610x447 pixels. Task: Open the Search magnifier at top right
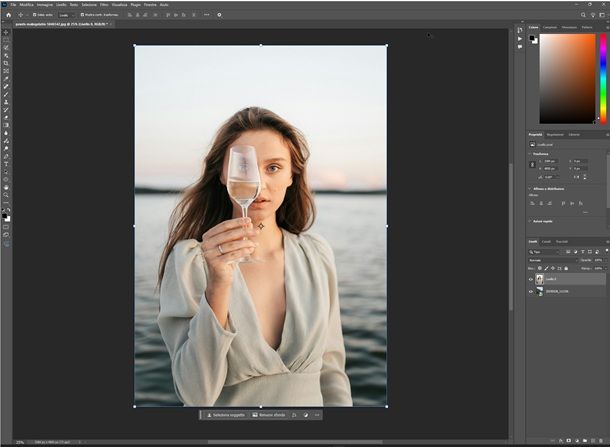pyautogui.click(x=583, y=15)
